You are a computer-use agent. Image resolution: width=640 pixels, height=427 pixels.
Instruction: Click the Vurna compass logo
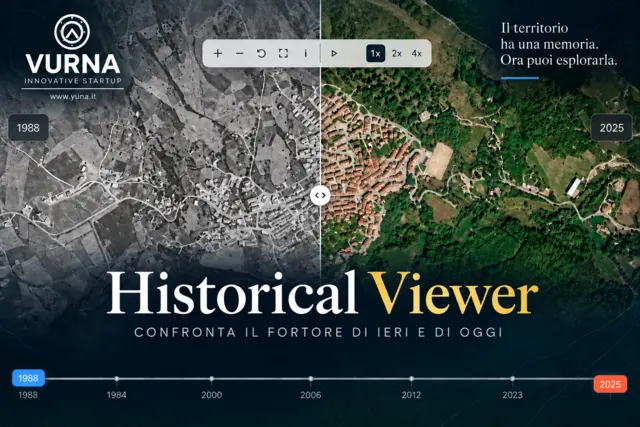click(x=72, y=32)
